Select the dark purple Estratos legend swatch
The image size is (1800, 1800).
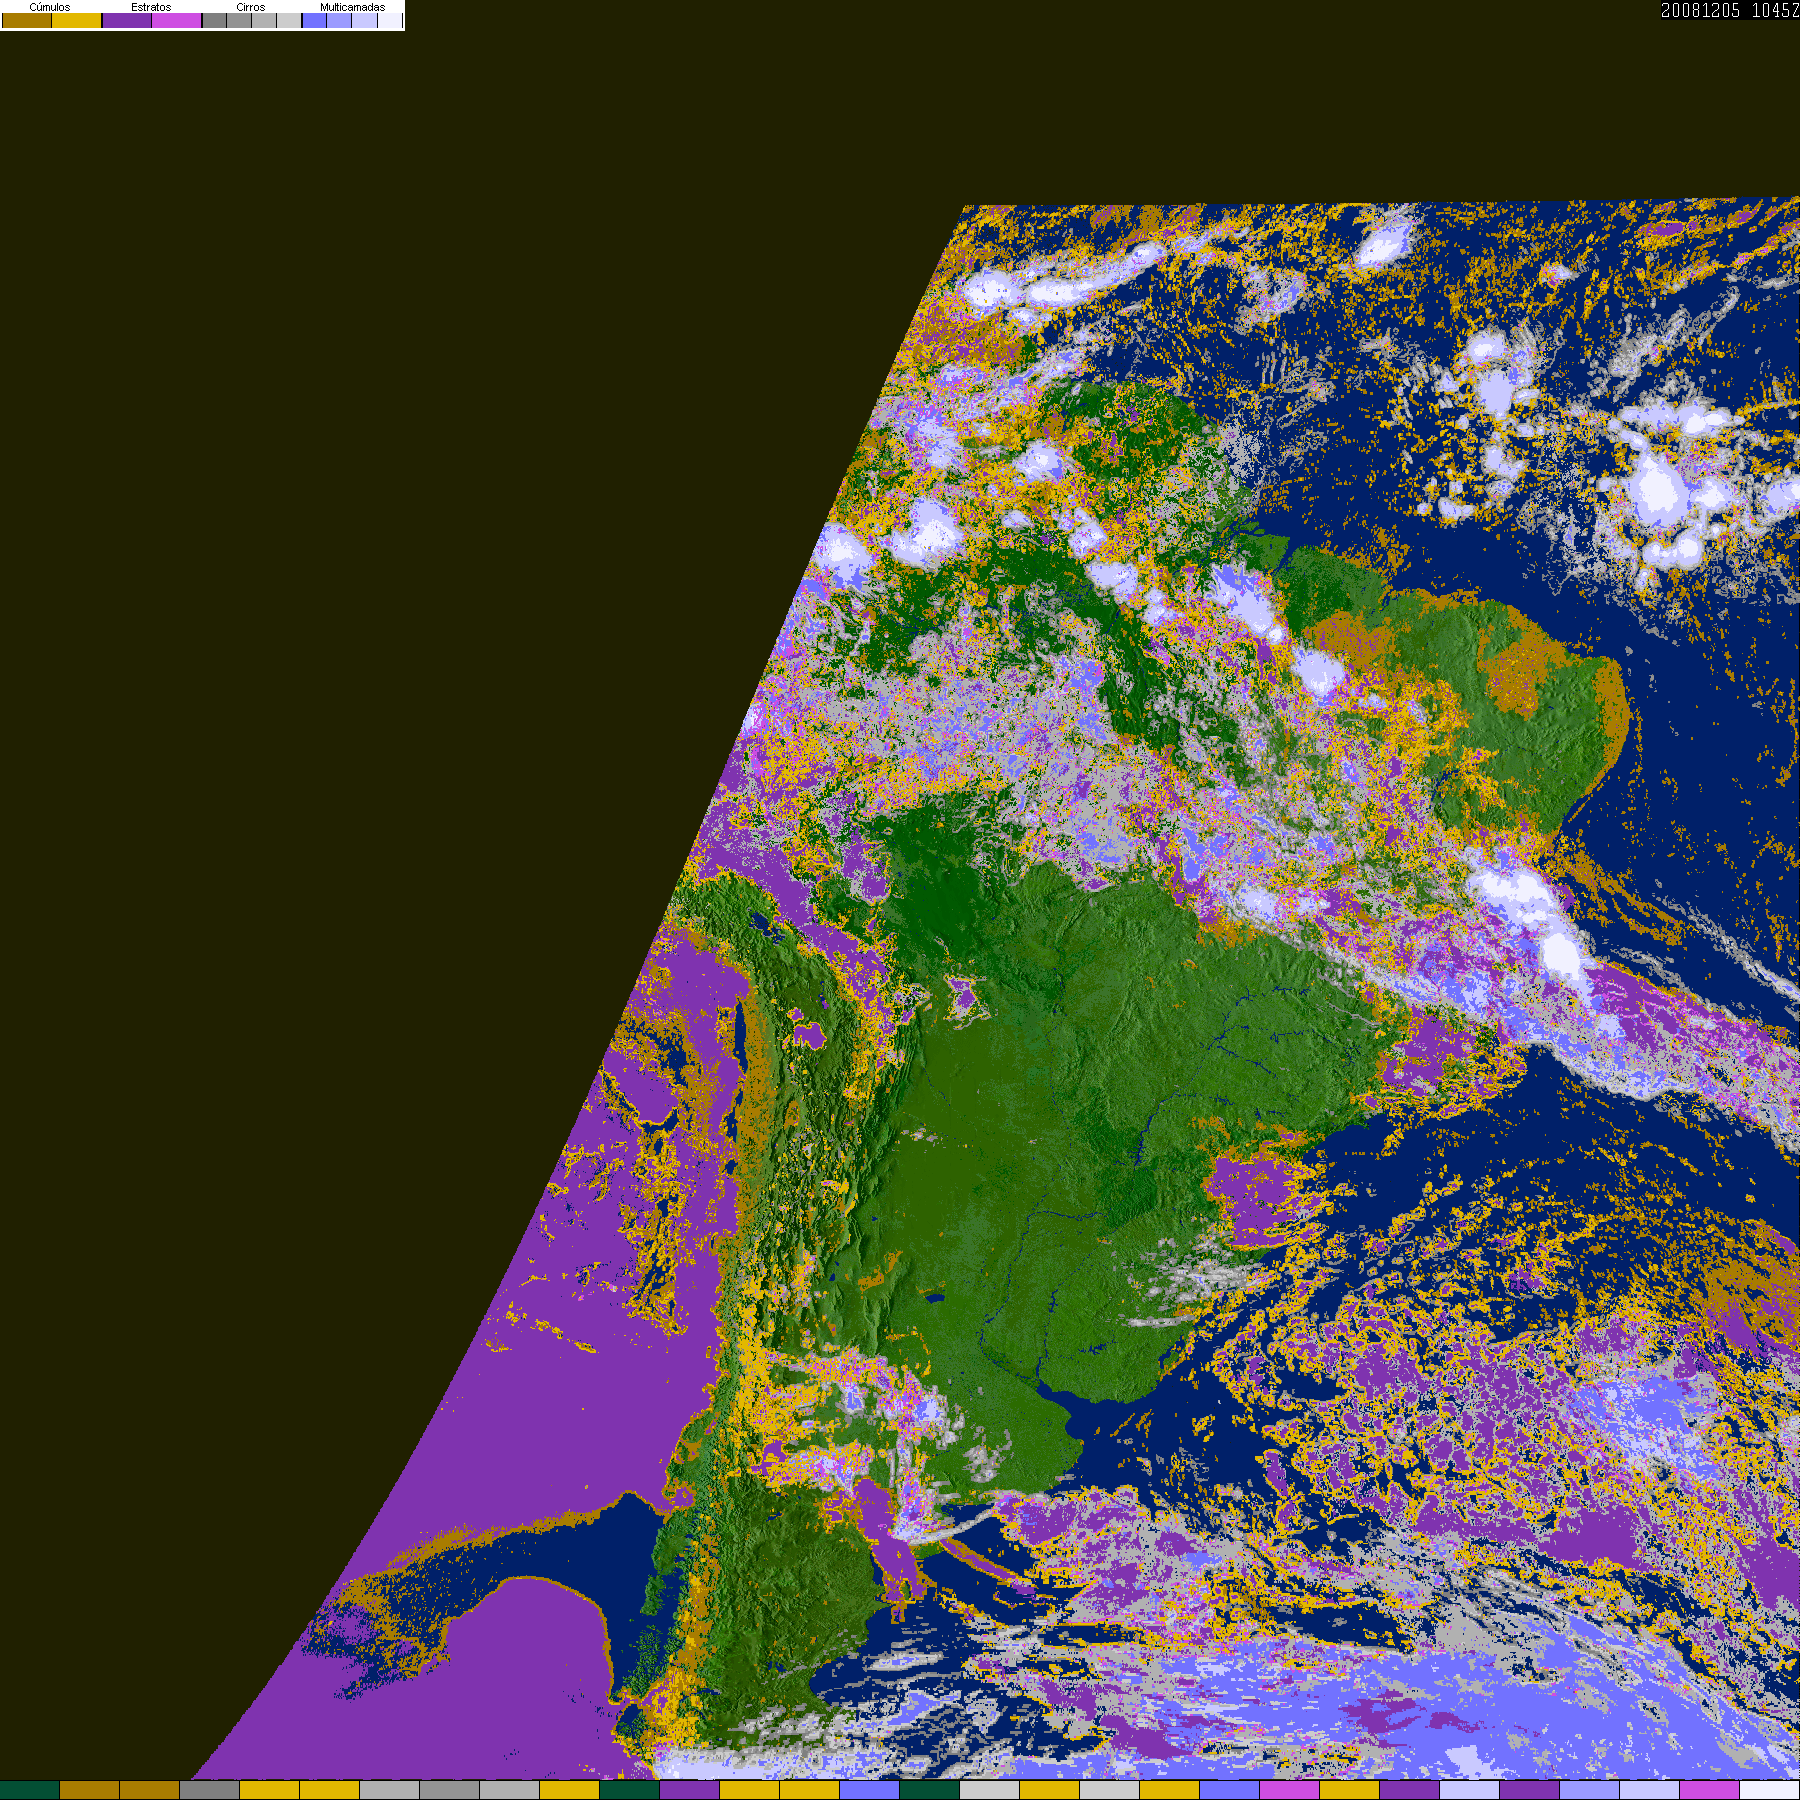click(127, 20)
